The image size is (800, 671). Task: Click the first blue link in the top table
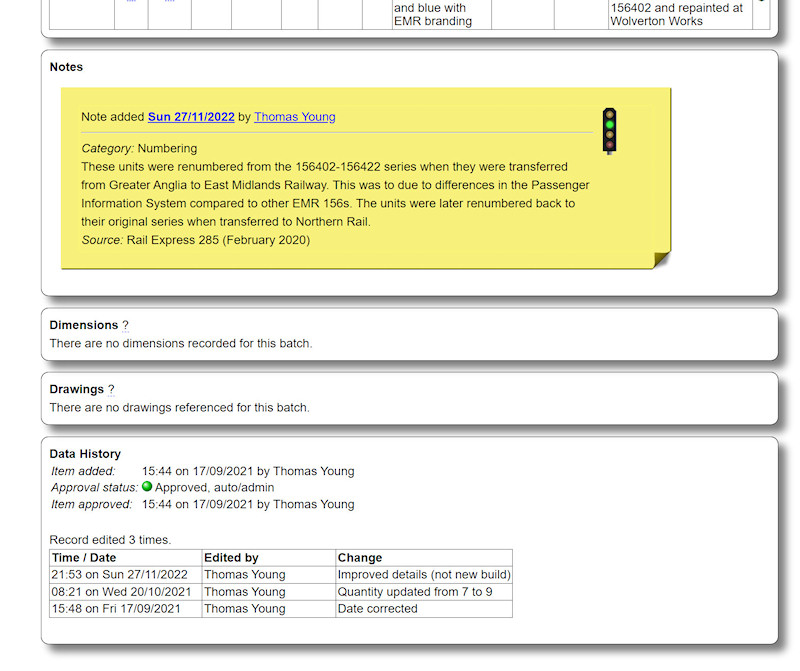point(128,3)
